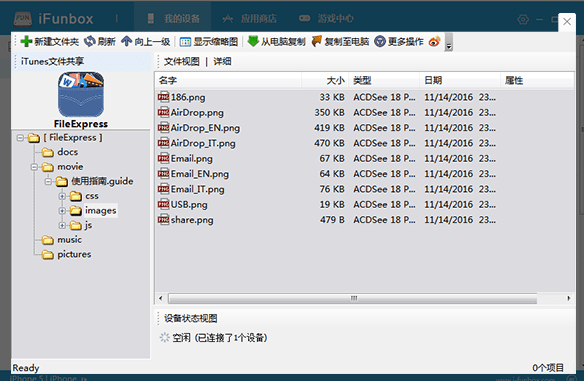The image size is (584, 381).
Task: Expand the images folder node
Action: [x=62, y=211]
